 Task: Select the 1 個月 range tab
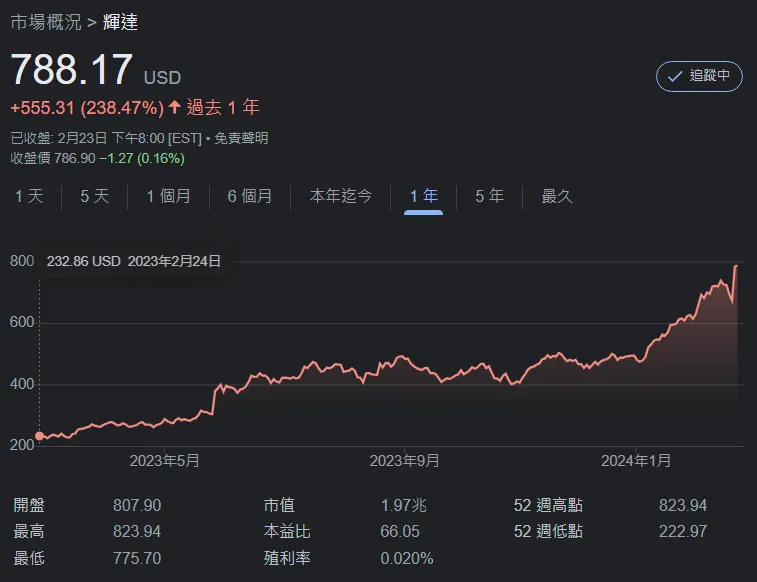click(x=168, y=196)
